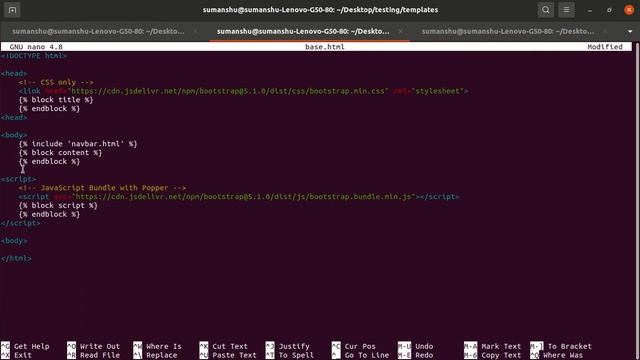Click the <!DOCTYPE html> line
This screenshot has width=640, height=360.
click(34, 56)
